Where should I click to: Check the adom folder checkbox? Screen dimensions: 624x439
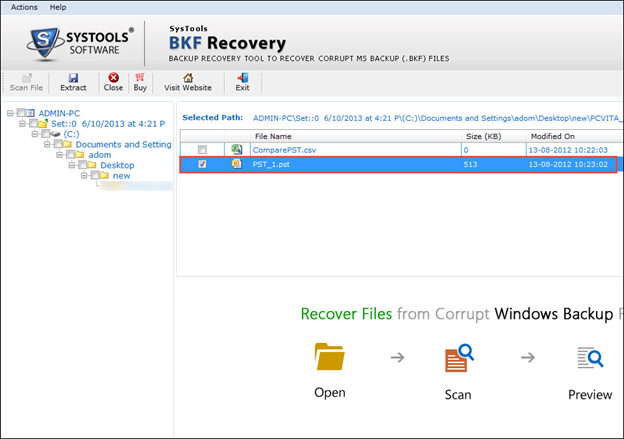[70, 154]
